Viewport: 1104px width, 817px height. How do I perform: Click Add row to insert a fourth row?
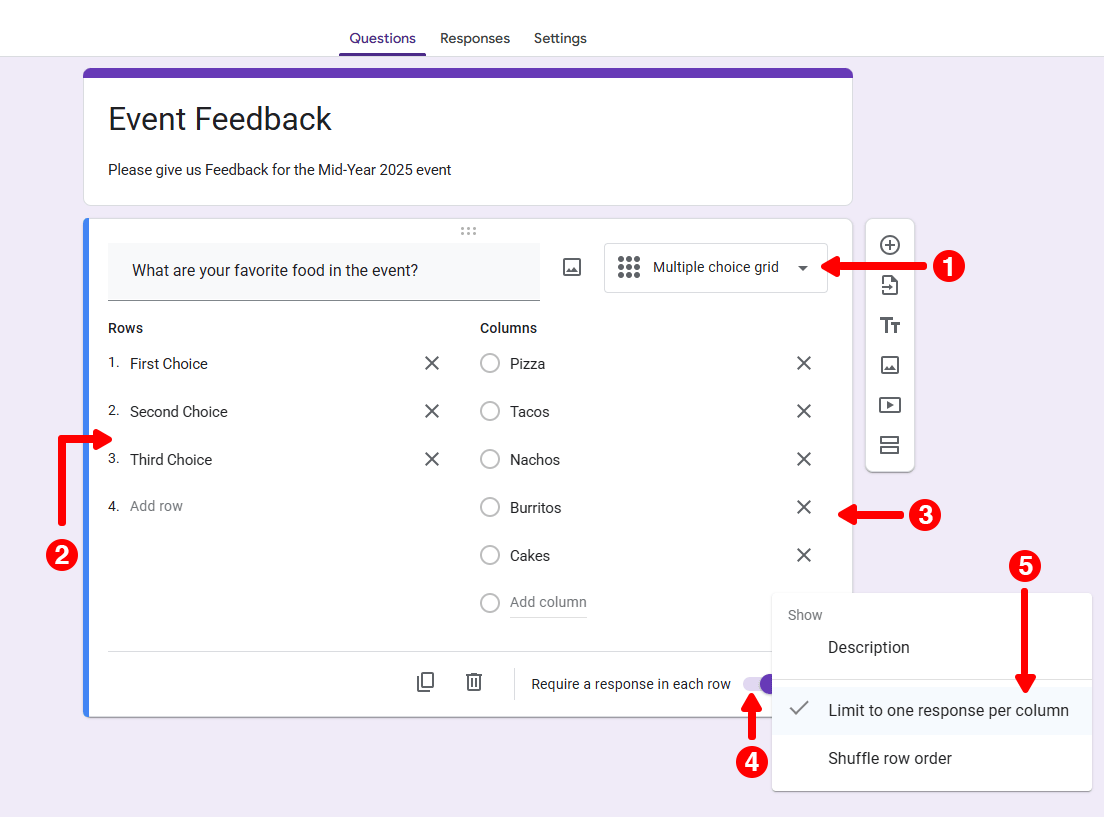point(156,505)
